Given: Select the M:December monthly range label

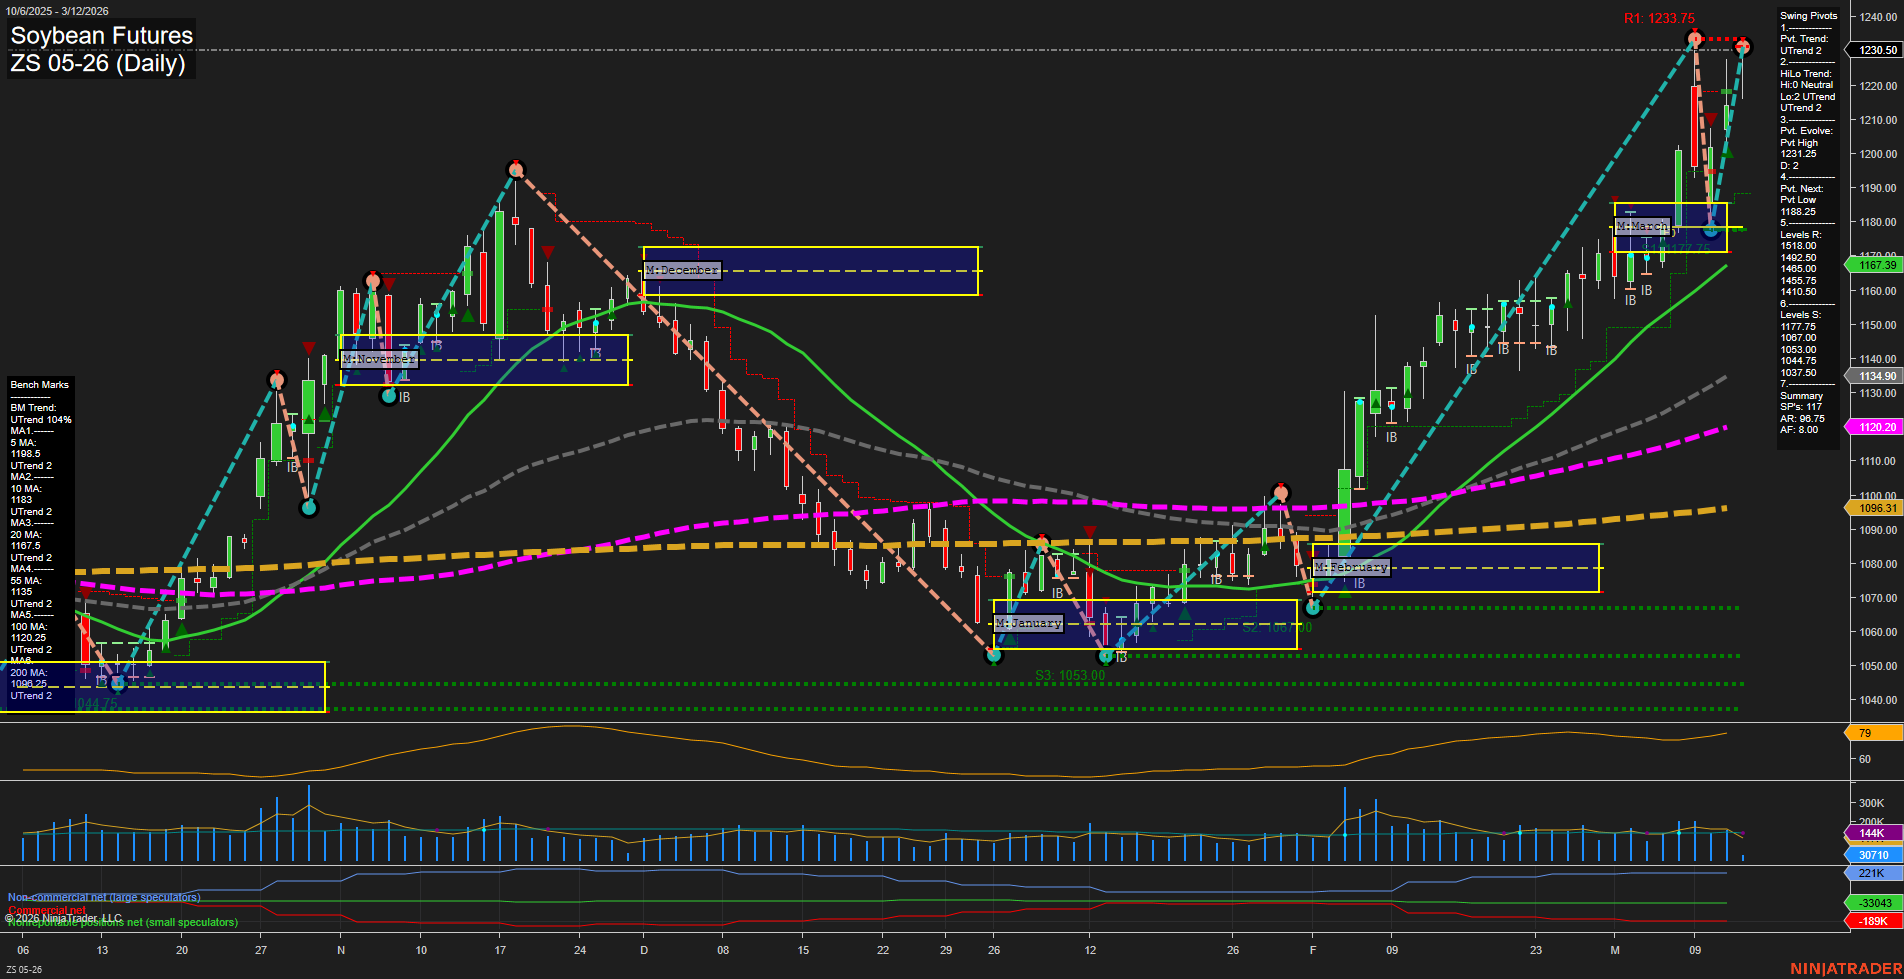Looking at the screenshot, I should [682, 270].
